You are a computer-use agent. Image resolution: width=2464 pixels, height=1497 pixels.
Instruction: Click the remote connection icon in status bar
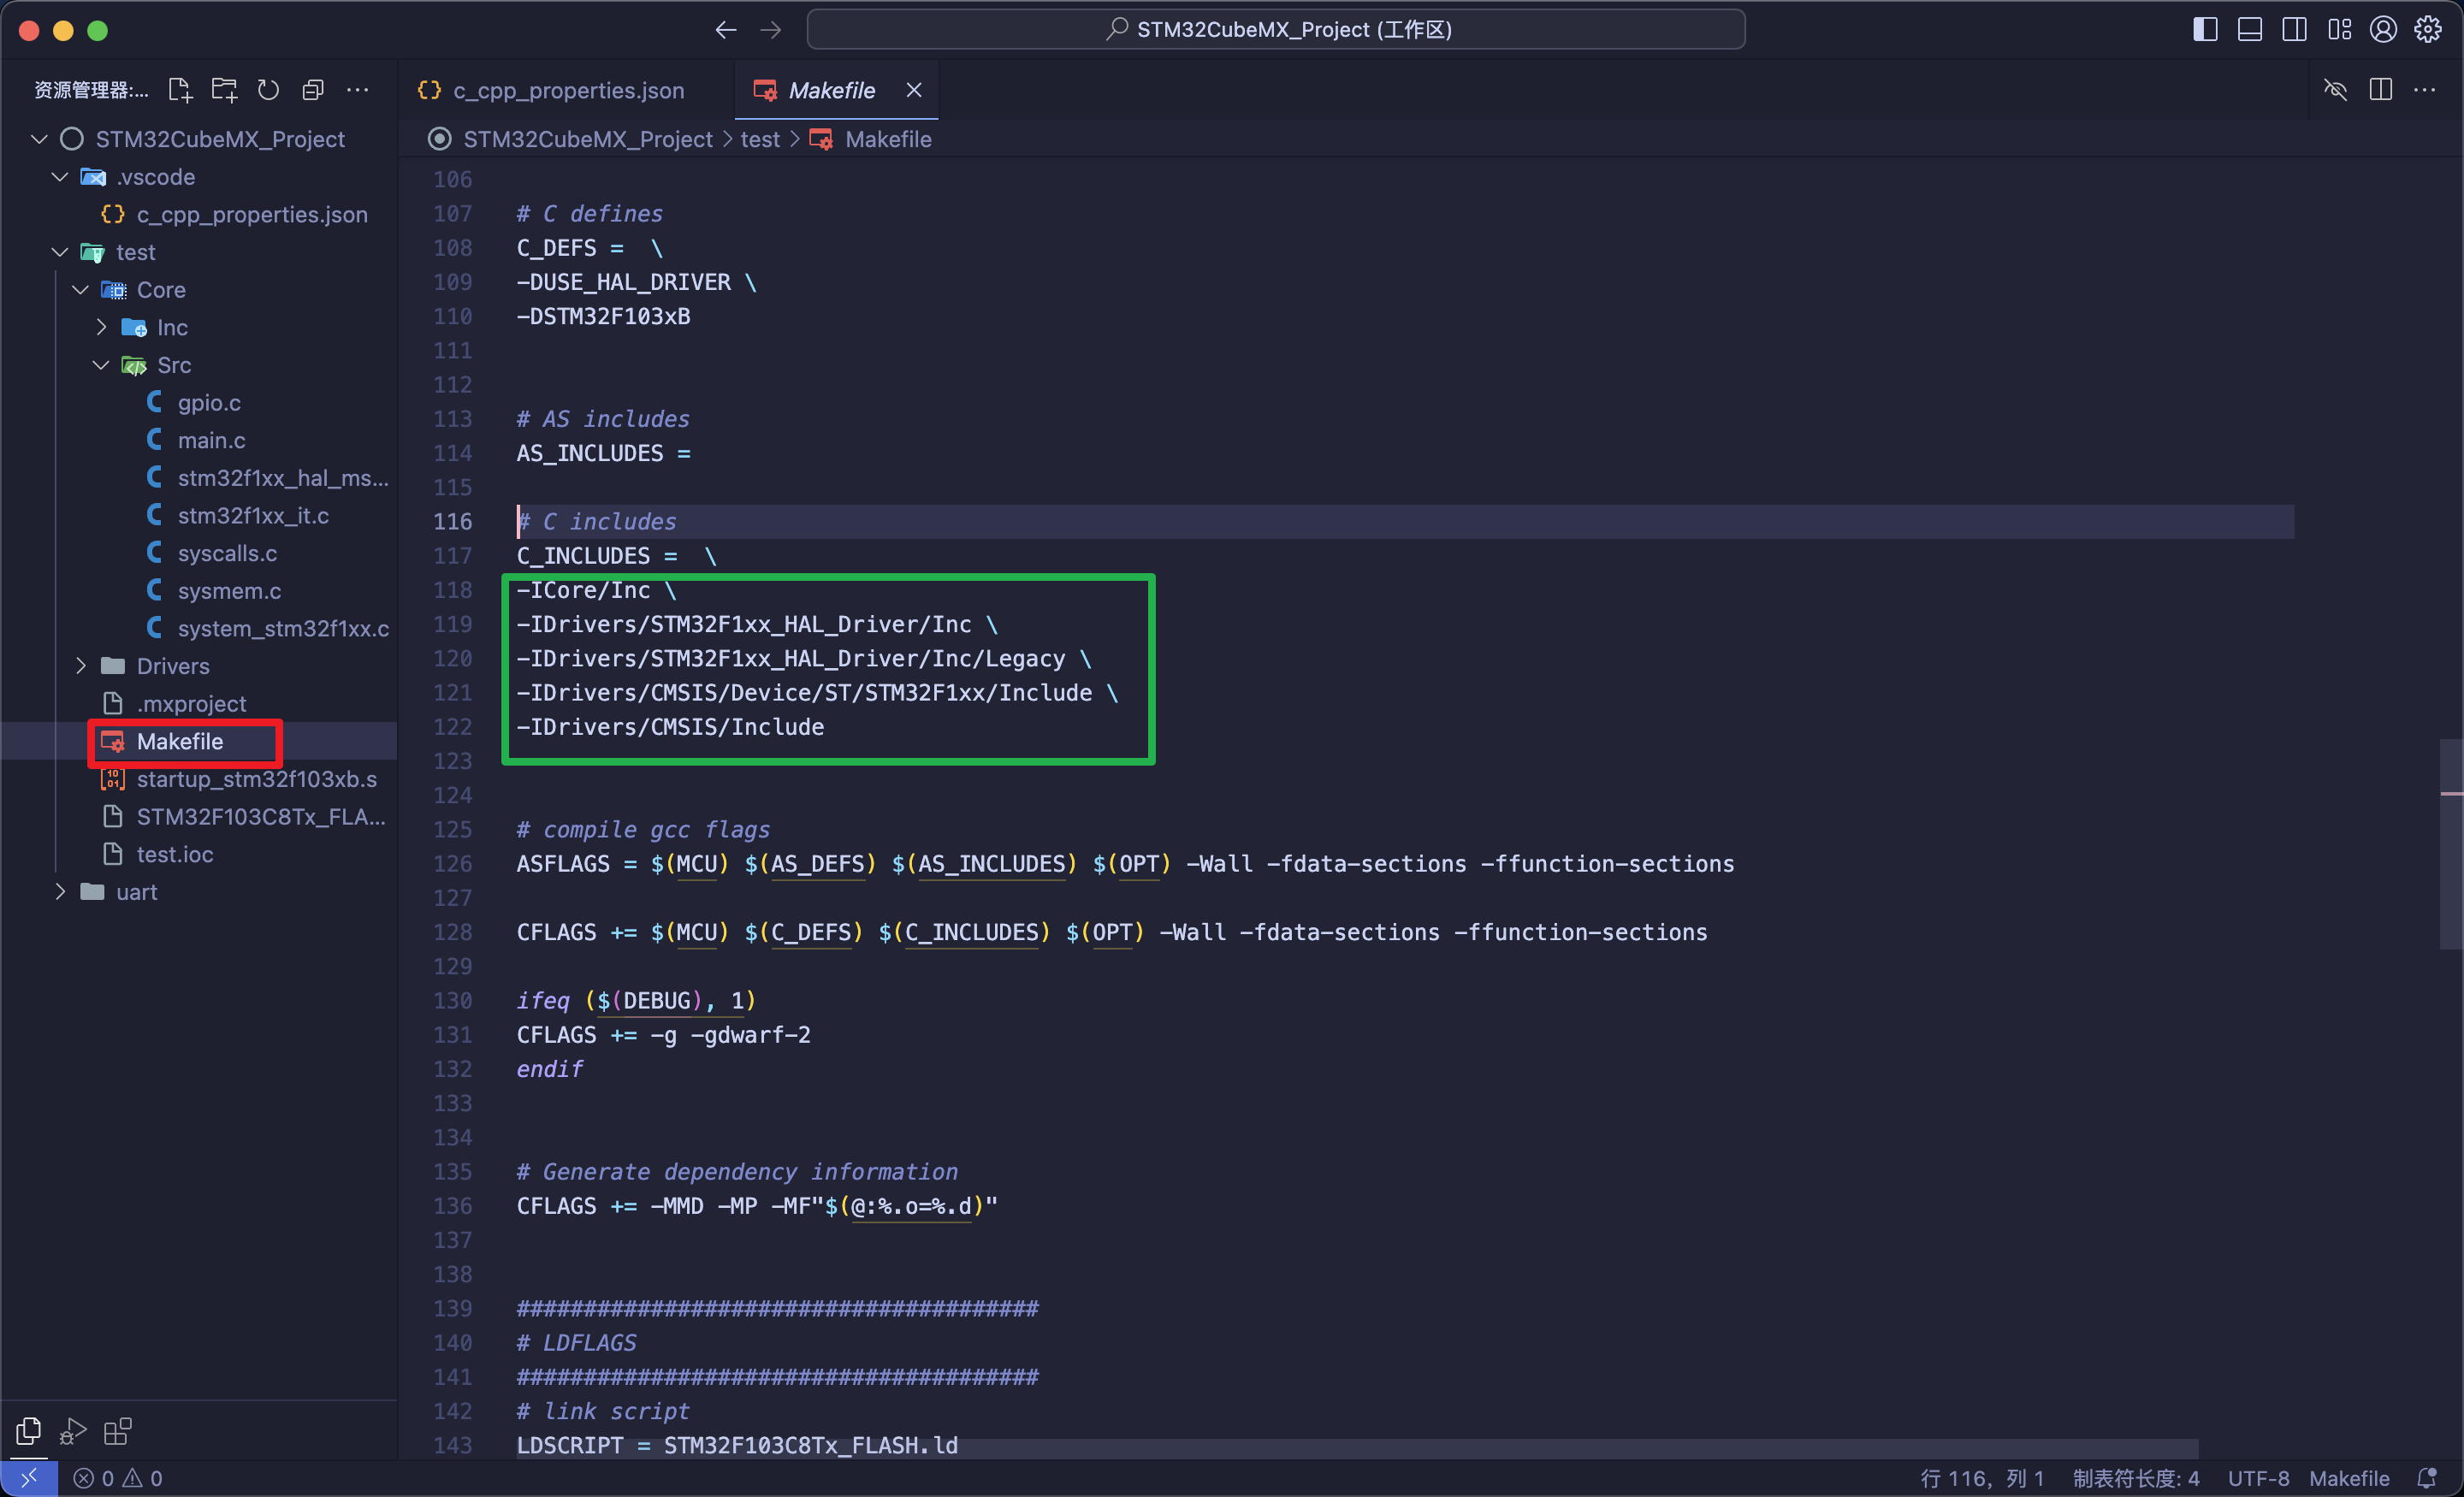click(28, 1477)
